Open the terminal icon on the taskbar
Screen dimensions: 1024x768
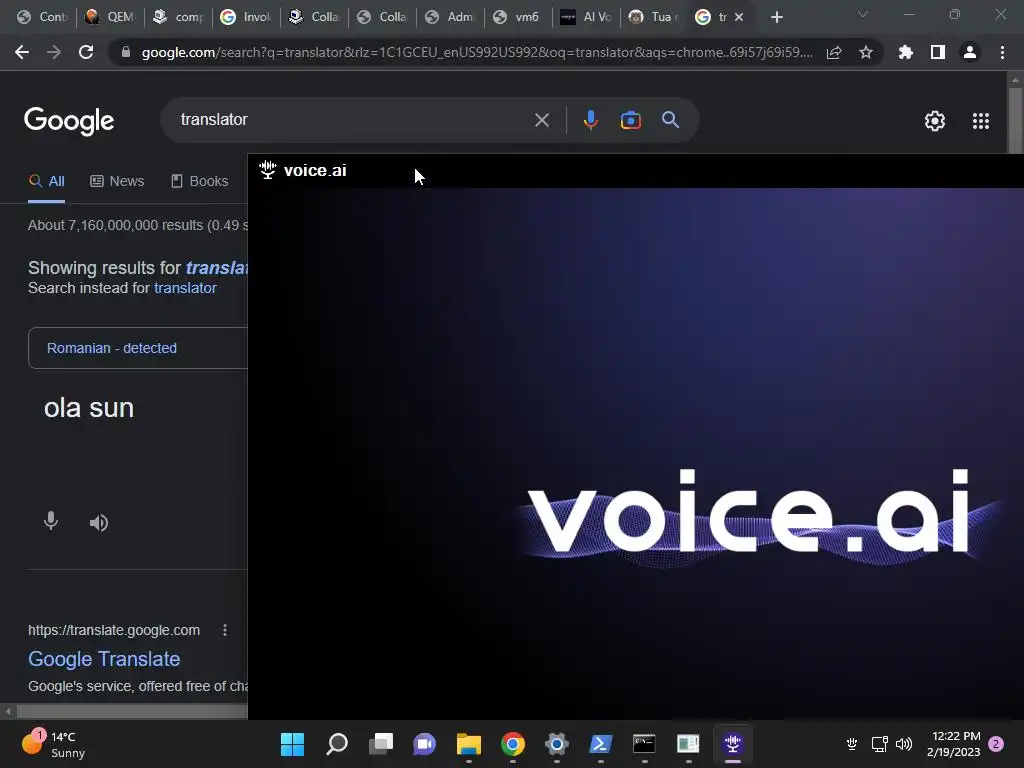click(x=644, y=744)
